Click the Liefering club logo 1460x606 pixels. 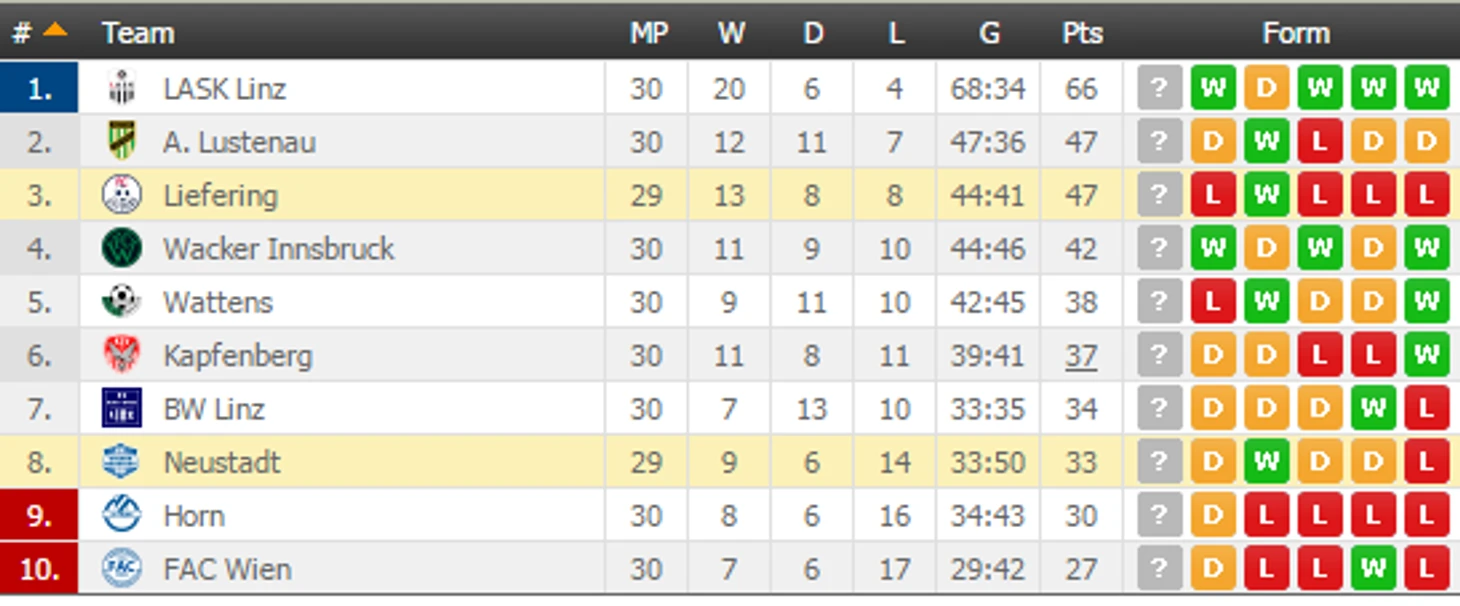[122, 195]
